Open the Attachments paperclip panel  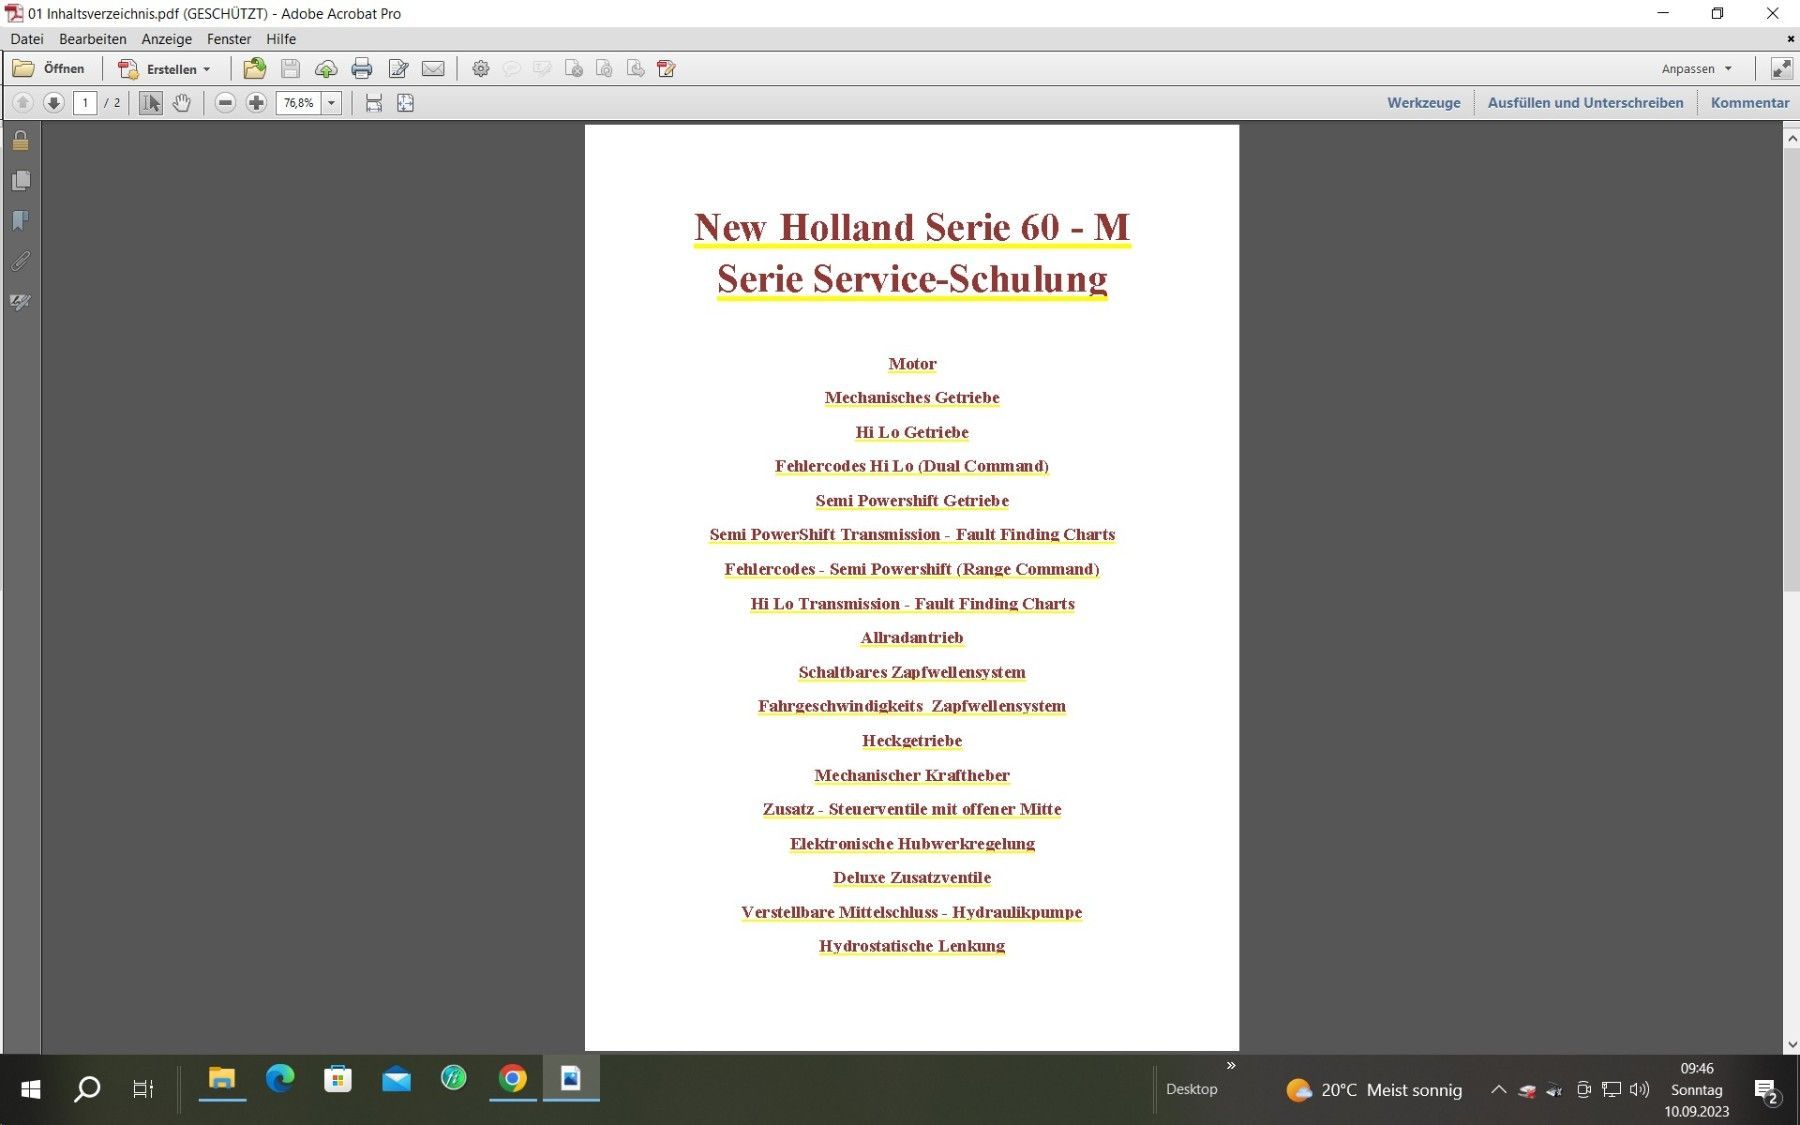pyautogui.click(x=20, y=262)
